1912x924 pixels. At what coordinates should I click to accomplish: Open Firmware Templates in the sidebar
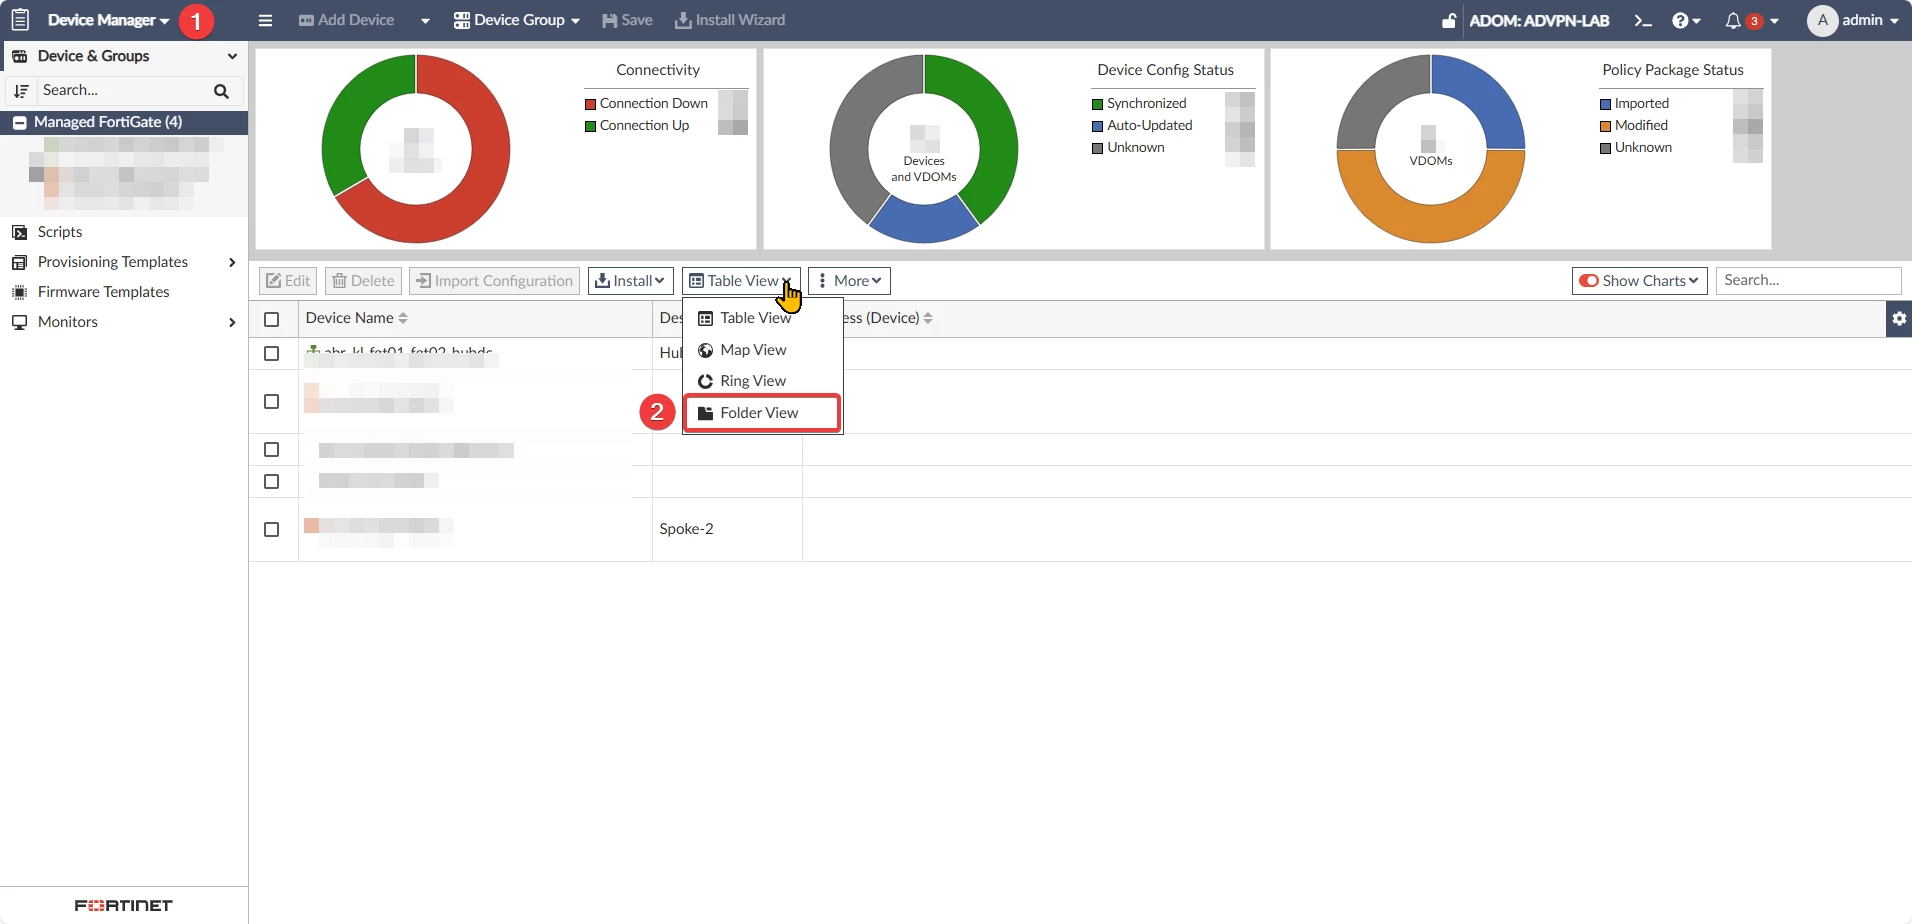coord(103,292)
